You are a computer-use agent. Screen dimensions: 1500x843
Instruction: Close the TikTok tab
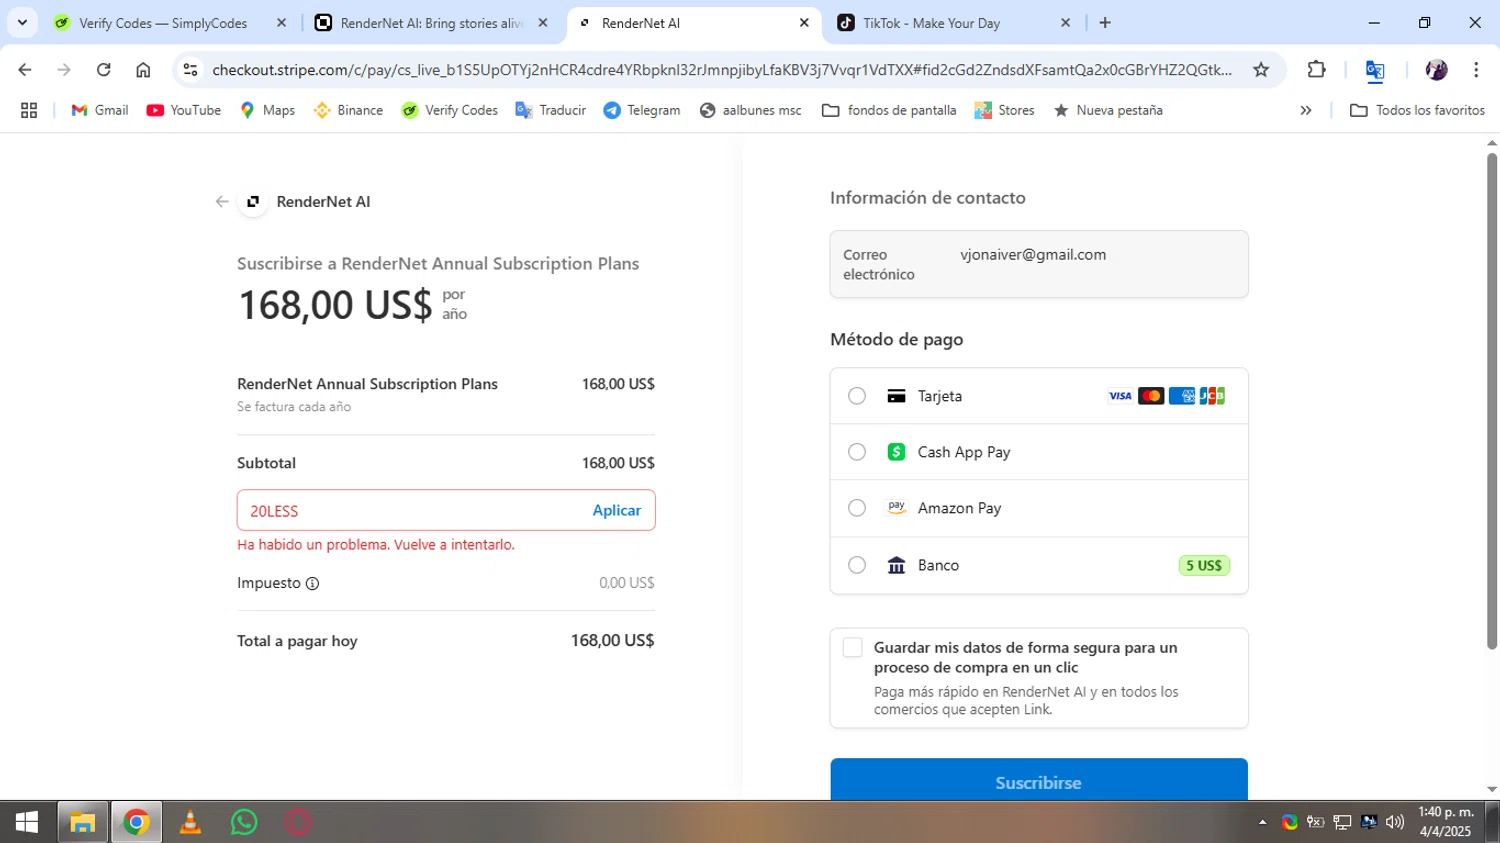1065,23
